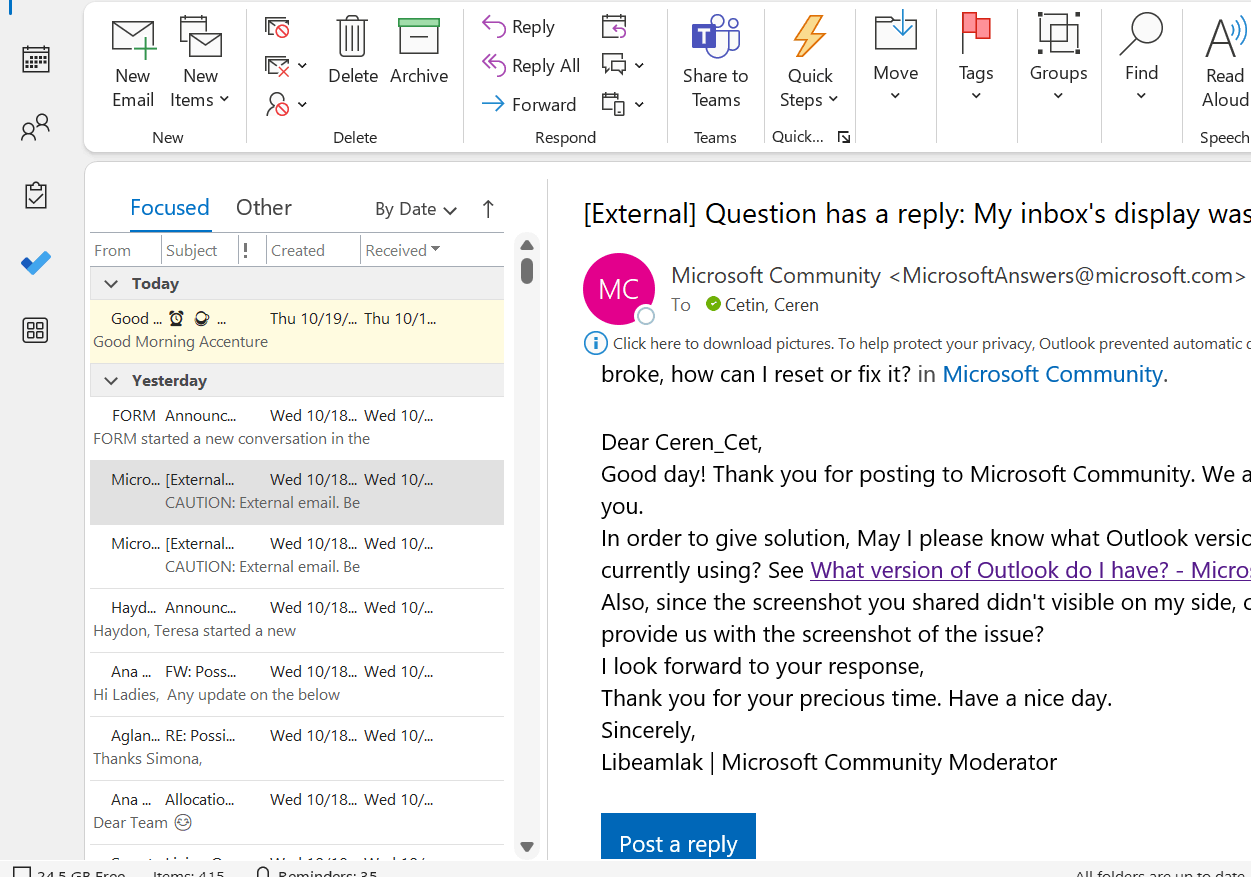Click the Post a reply button
This screenshot has height=877, width=1251.
coord(678,838)
